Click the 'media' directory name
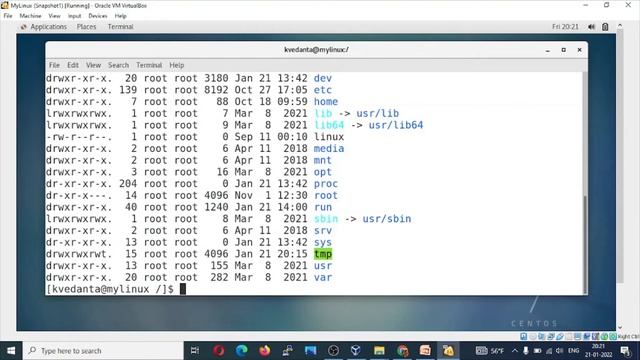The width and height of the screenshot is (640, 360). (329, 149)
